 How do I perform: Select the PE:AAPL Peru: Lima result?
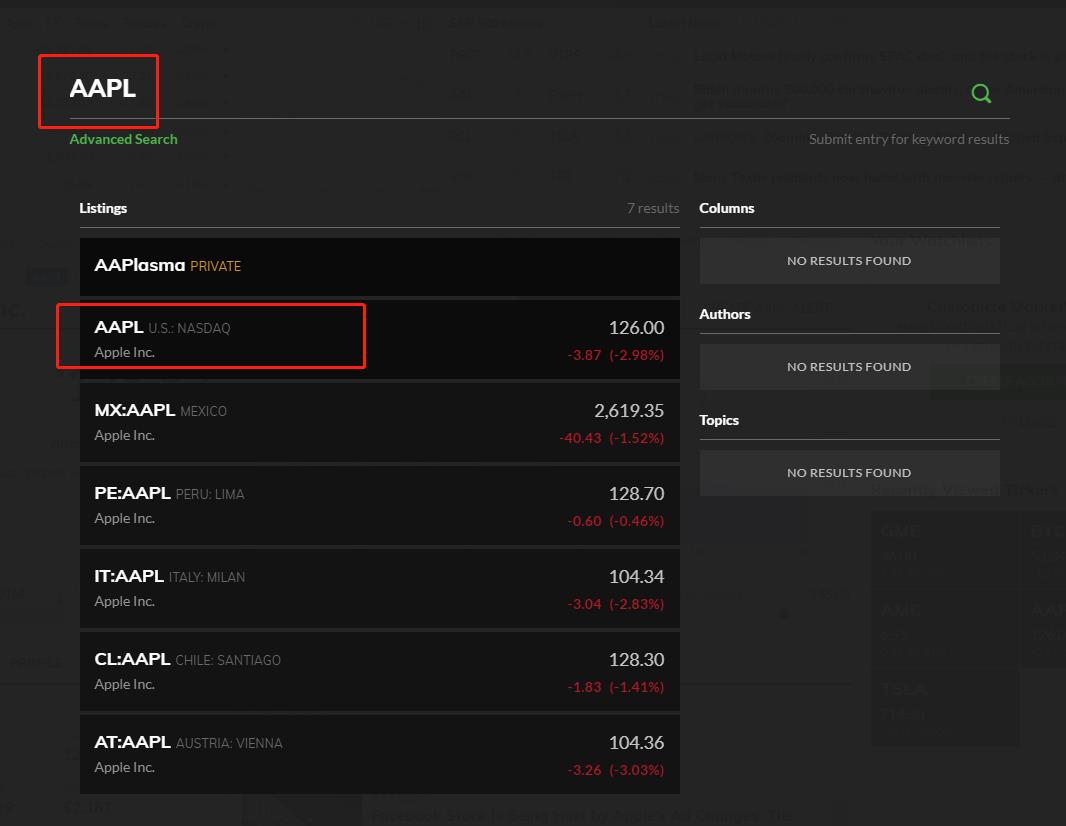(x=379, y=505)
